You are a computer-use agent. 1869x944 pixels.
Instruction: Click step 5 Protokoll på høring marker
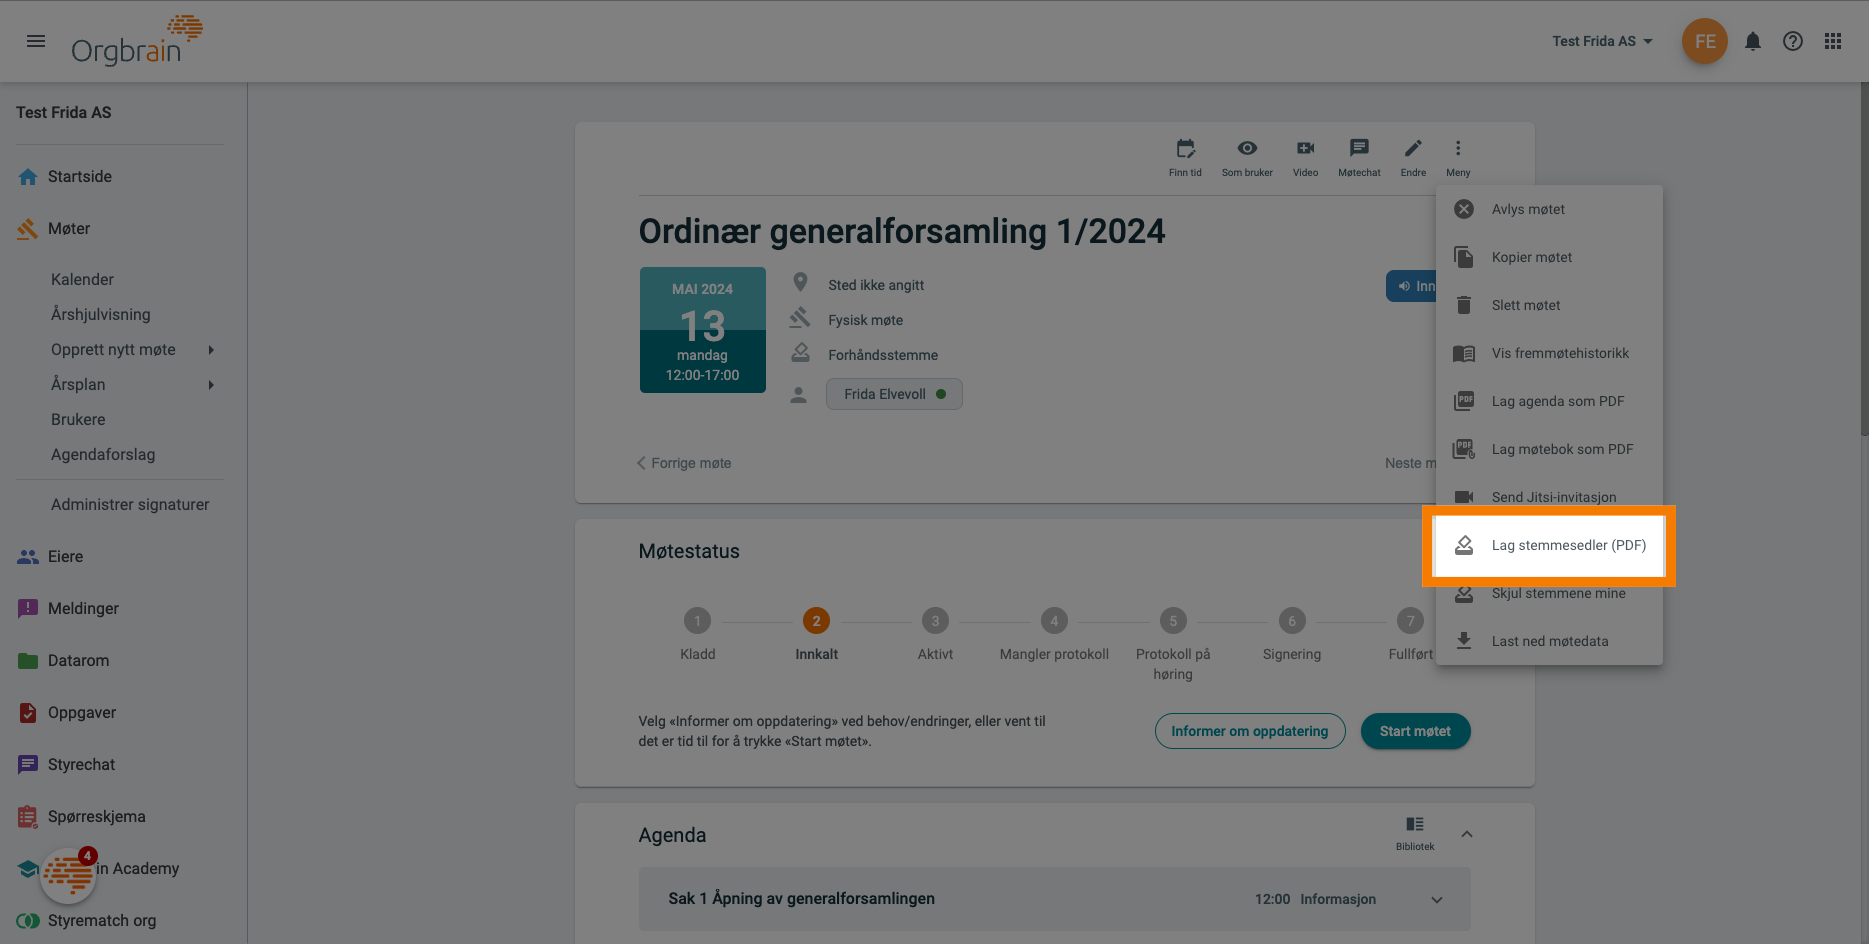(x=1173, y=621)
